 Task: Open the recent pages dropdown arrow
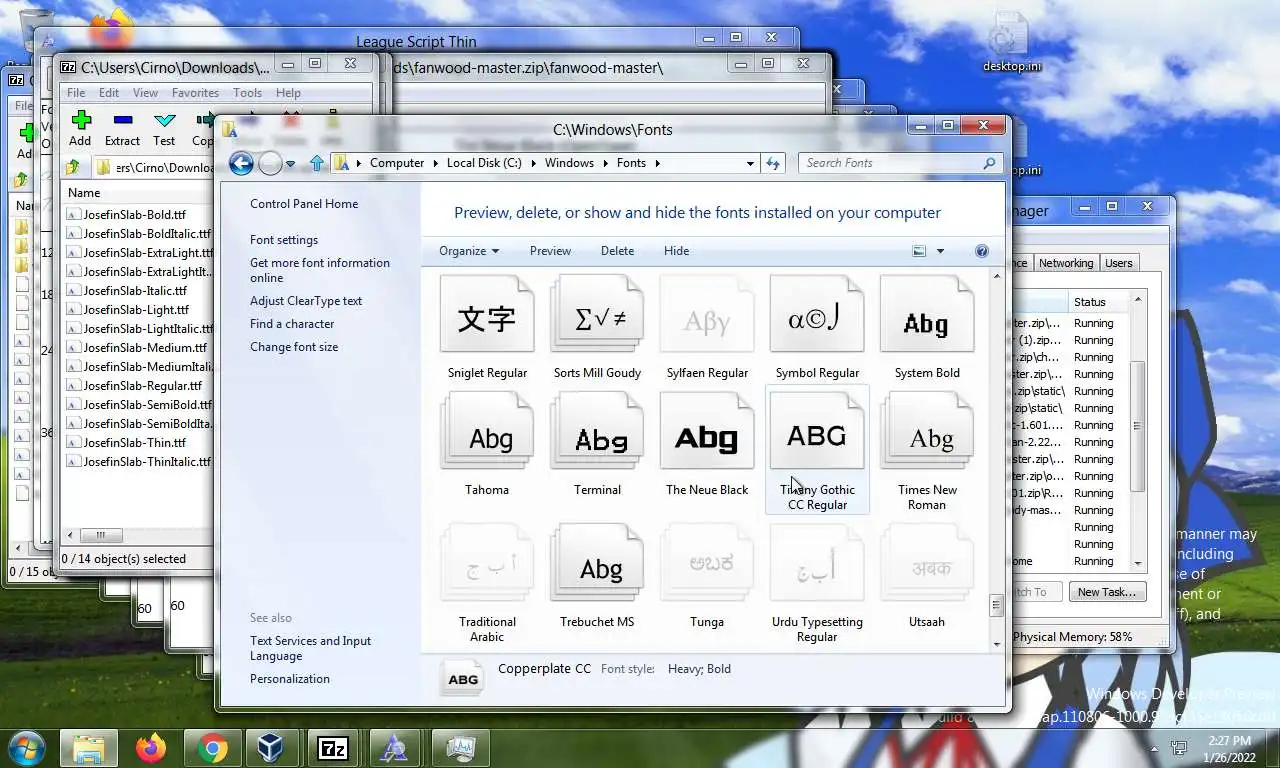(290, 163)
